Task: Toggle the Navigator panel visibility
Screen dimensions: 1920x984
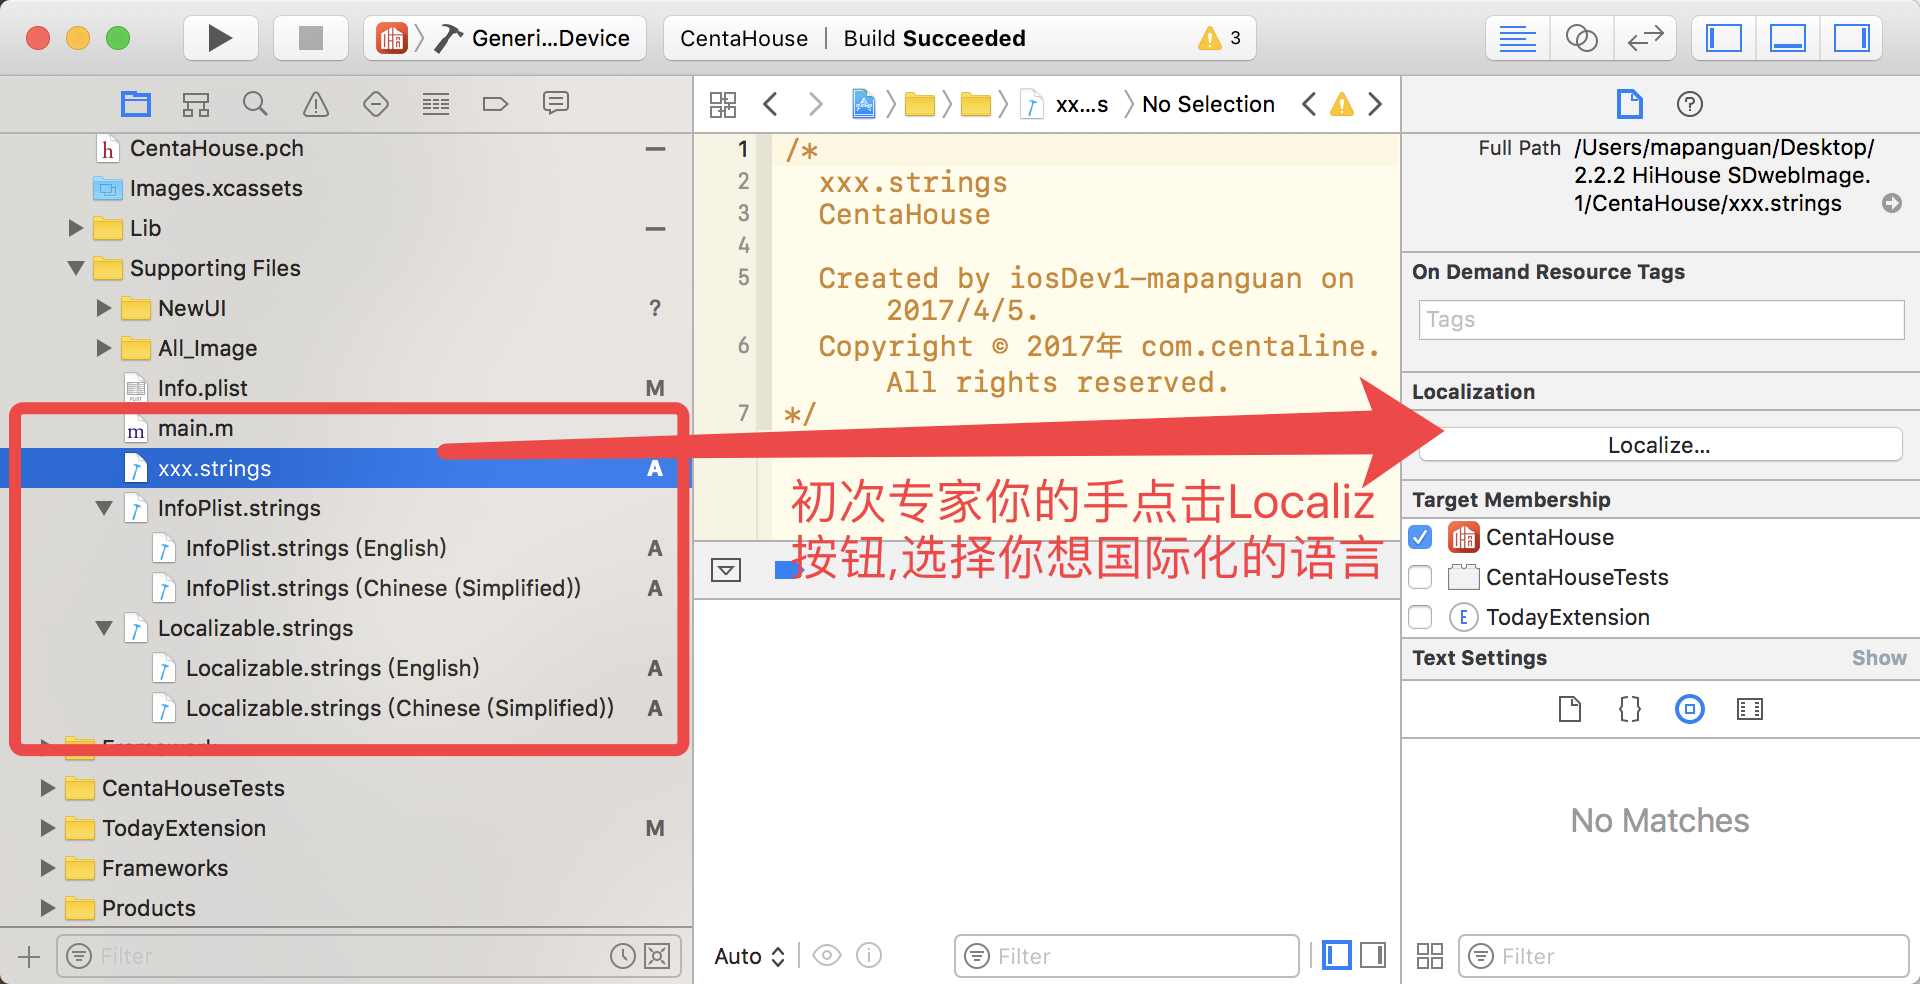Action: 1723,39
